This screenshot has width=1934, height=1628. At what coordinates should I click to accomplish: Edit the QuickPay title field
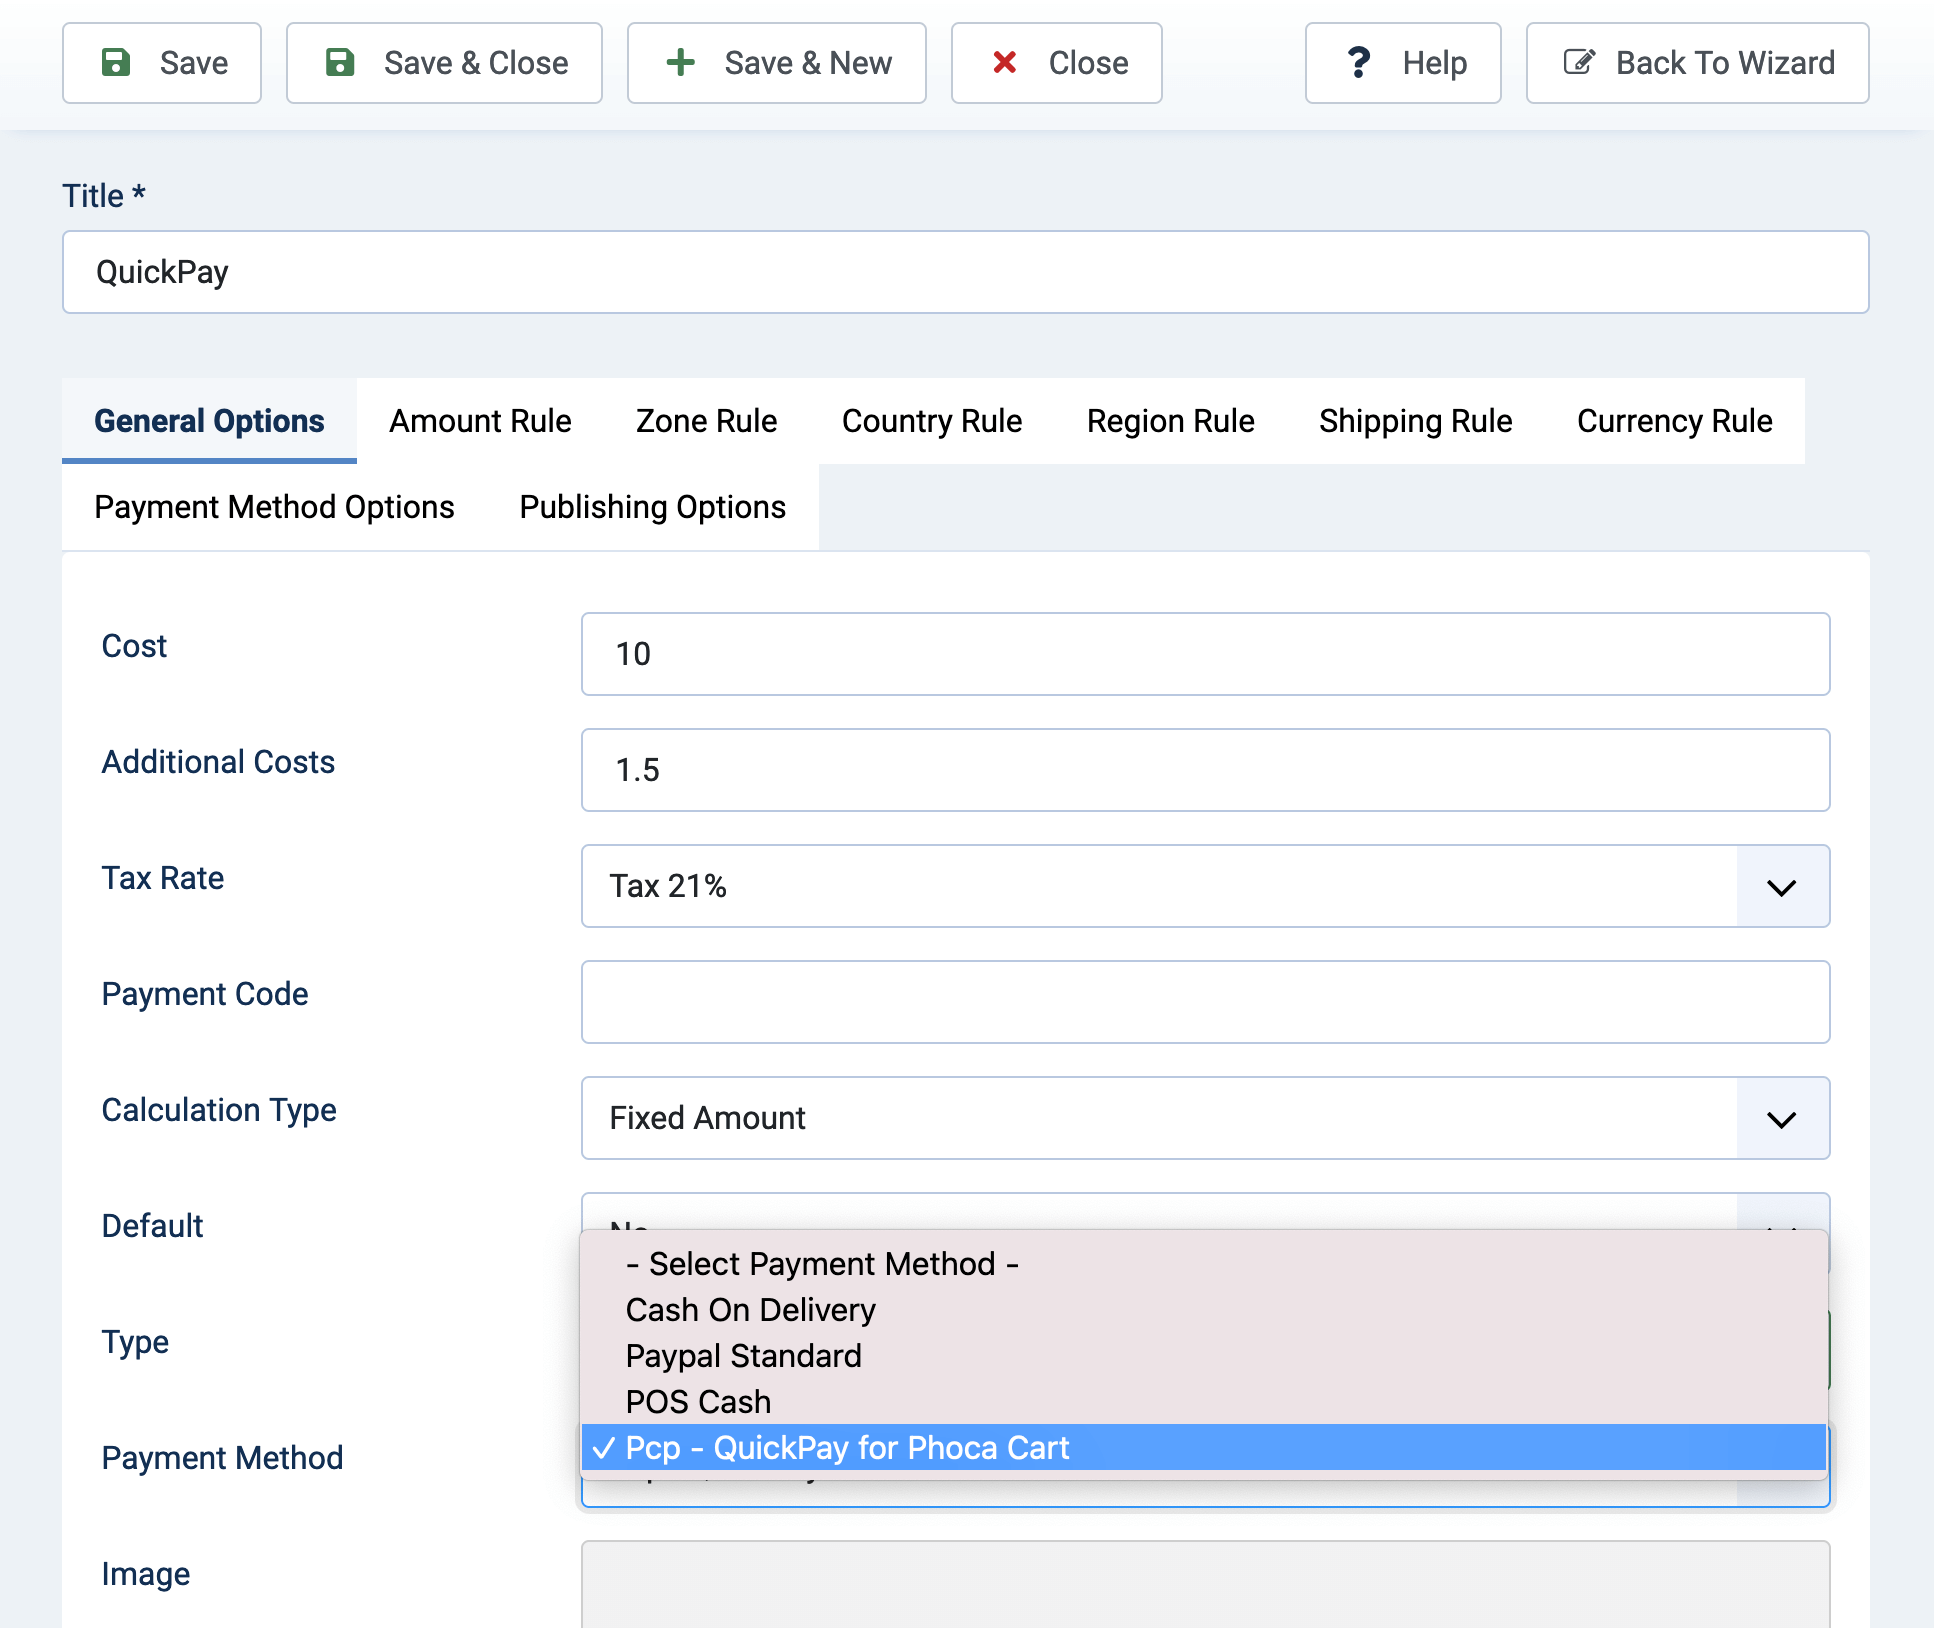(x=966, y=271)
